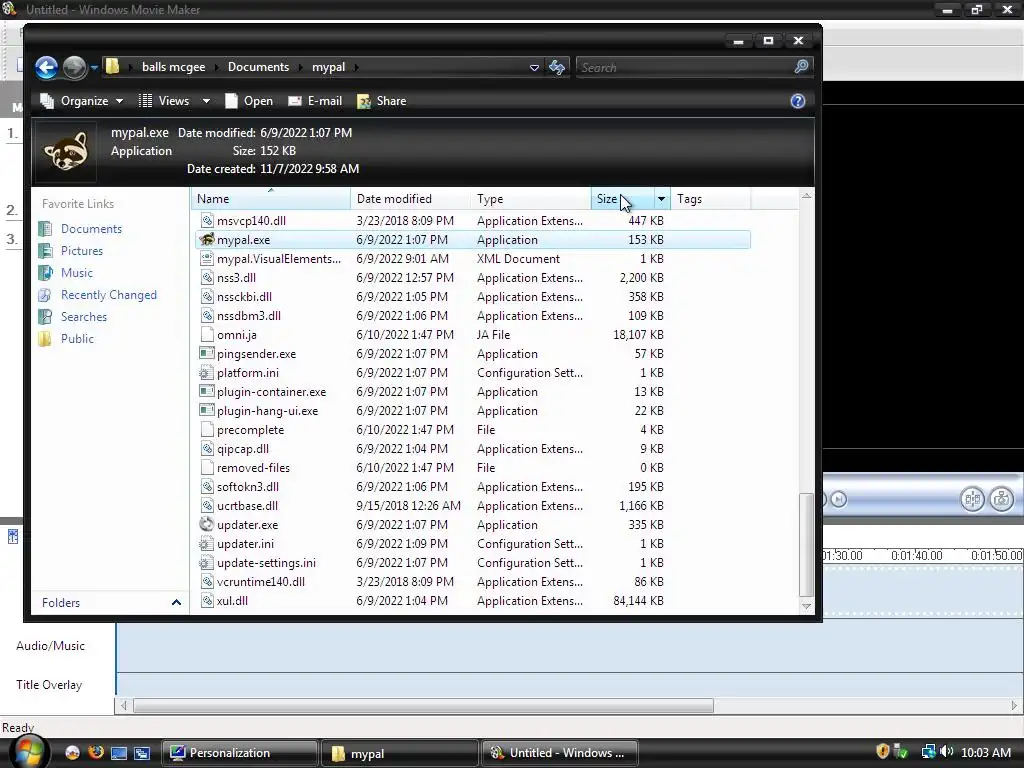The image size is (1024, 768).
Task: Select the omni.ja file icon
Action: coord(207,335)
